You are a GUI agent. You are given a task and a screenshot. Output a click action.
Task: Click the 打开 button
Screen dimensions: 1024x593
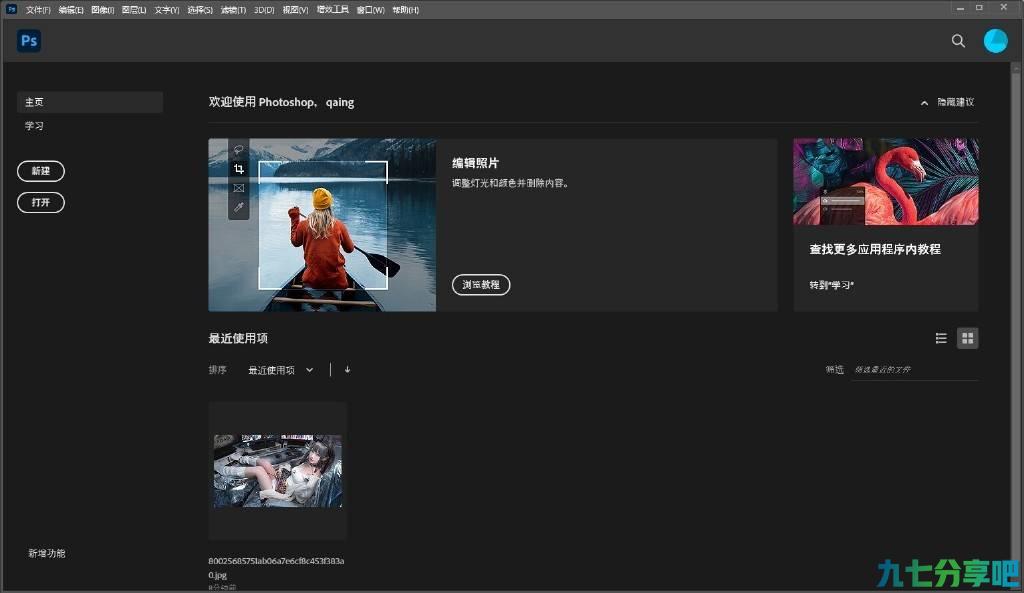tap(40, 202)
